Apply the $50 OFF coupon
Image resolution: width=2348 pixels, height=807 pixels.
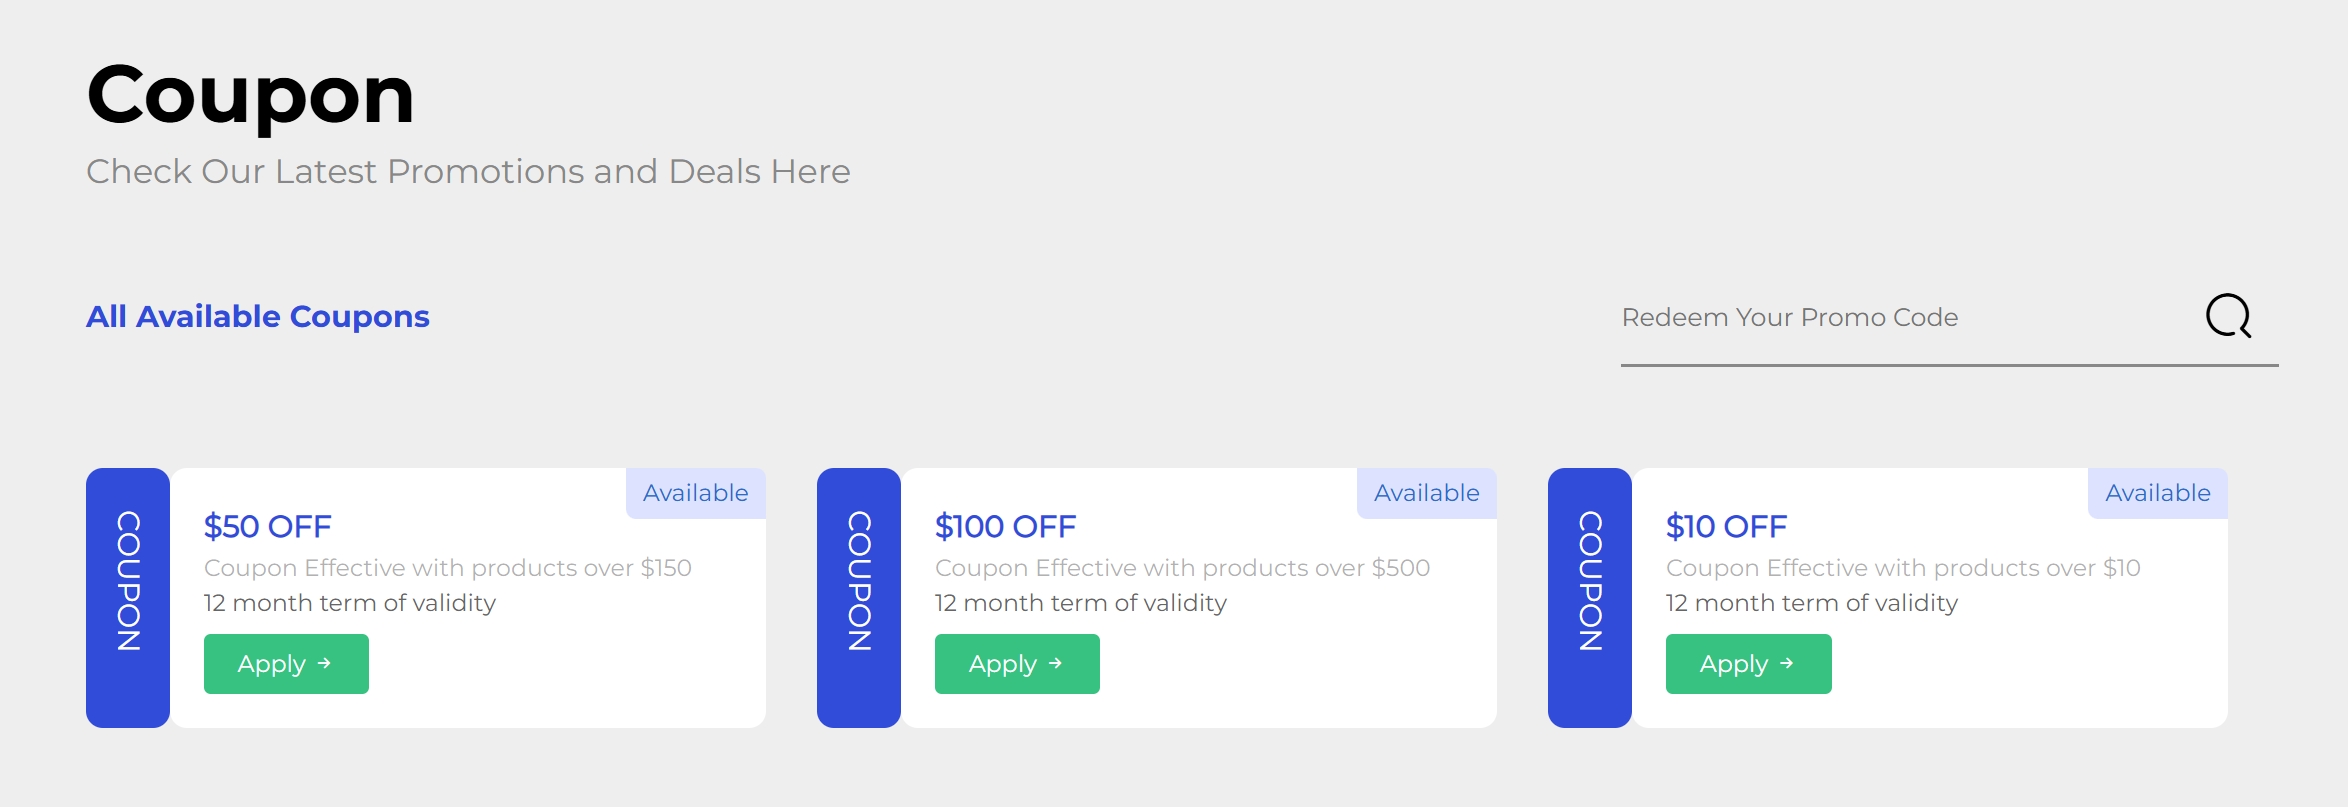(x=286, y=664)
